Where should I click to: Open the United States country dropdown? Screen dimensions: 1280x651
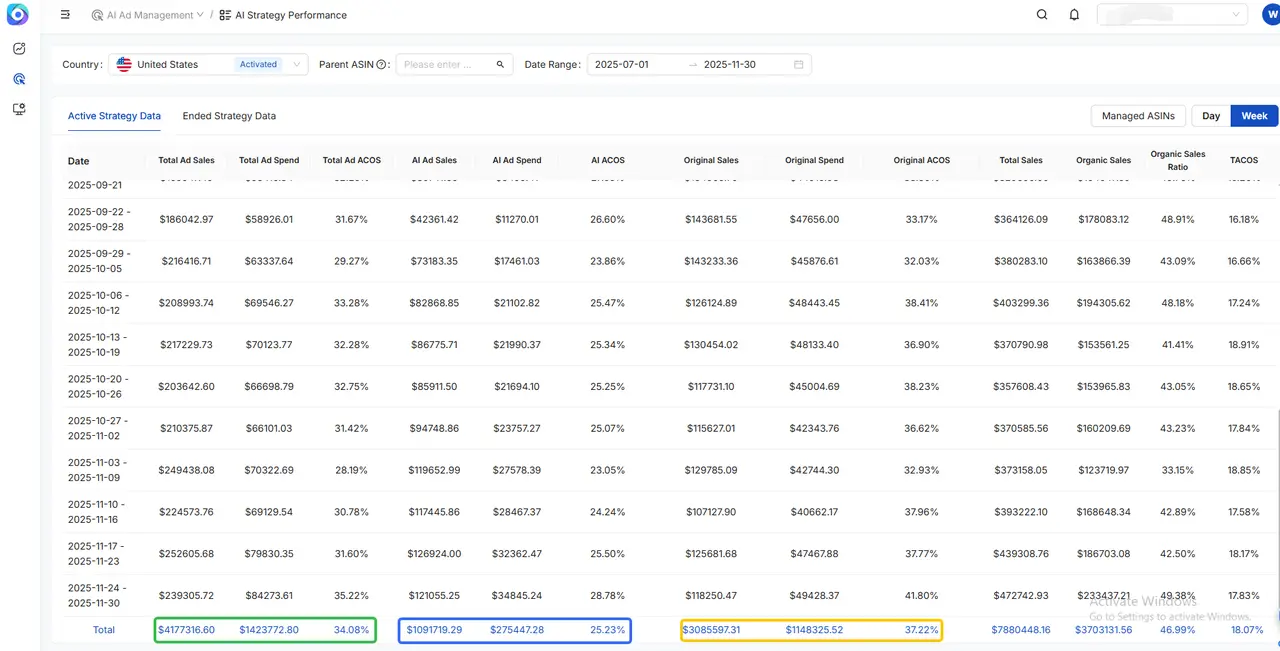(x=208, y=65)
